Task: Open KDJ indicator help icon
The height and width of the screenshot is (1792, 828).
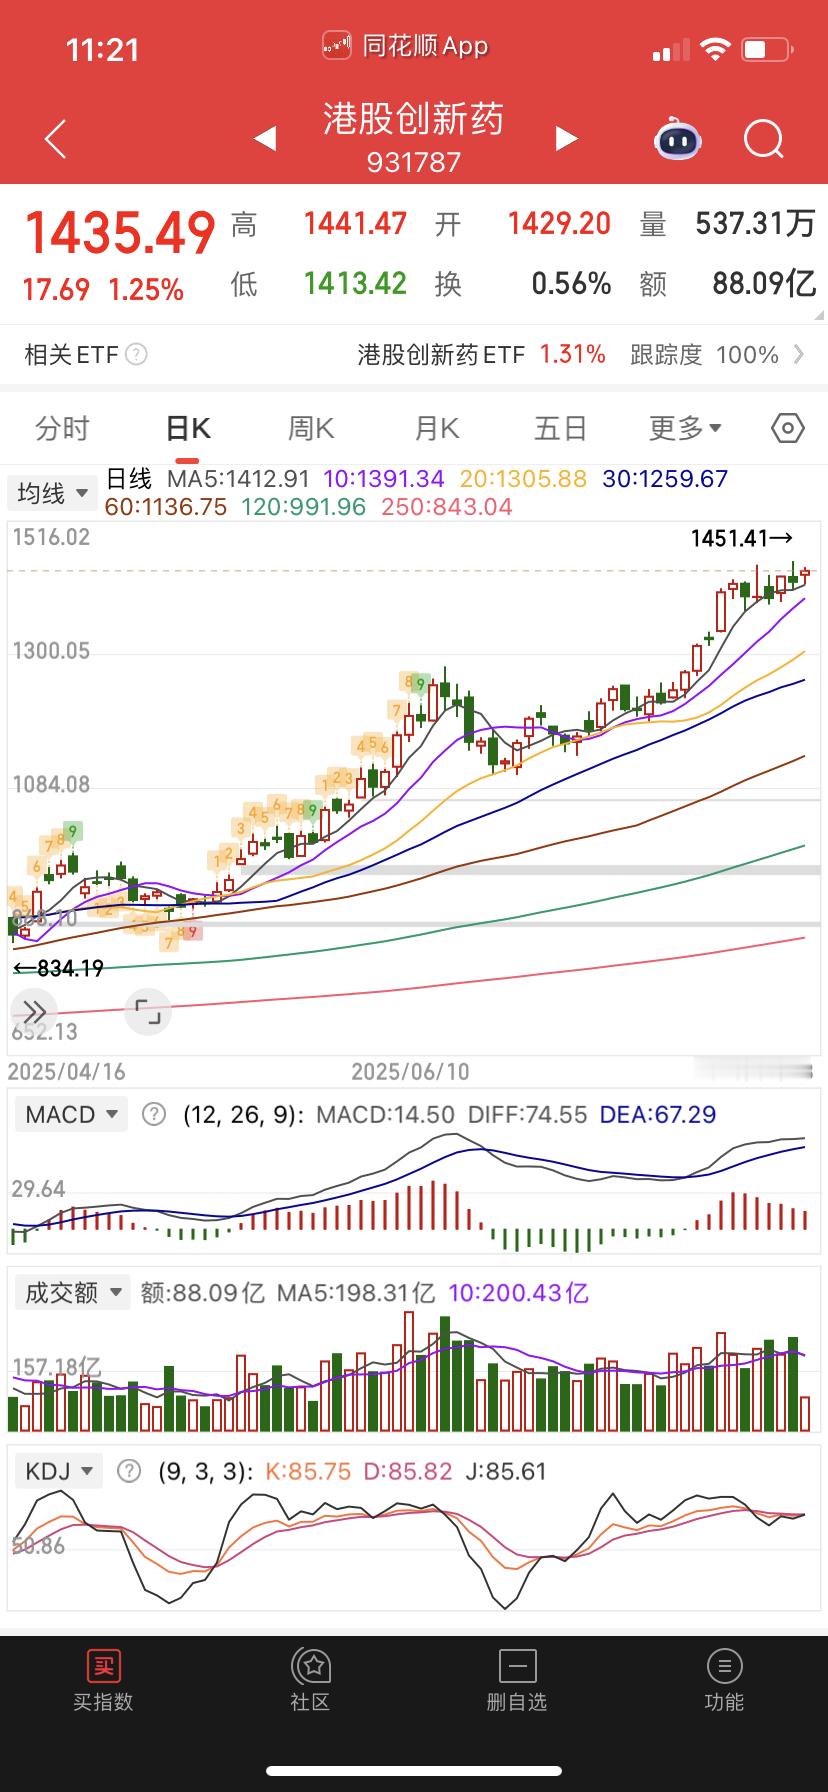Action: (129, 1471)
